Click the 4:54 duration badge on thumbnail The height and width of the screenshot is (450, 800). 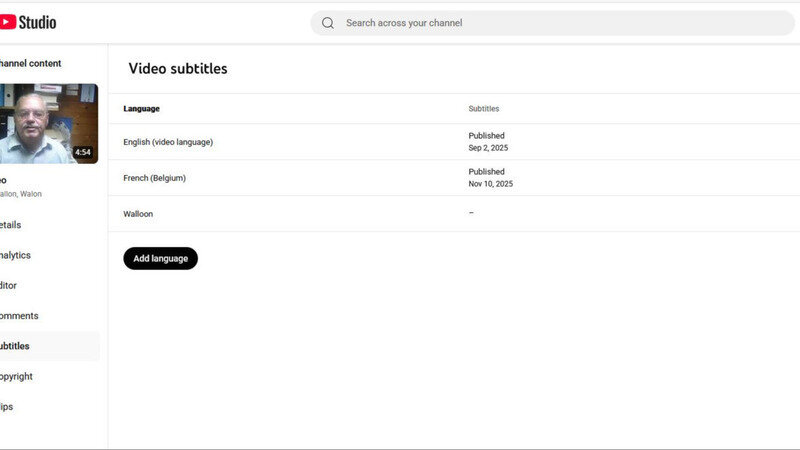[83, 153]
